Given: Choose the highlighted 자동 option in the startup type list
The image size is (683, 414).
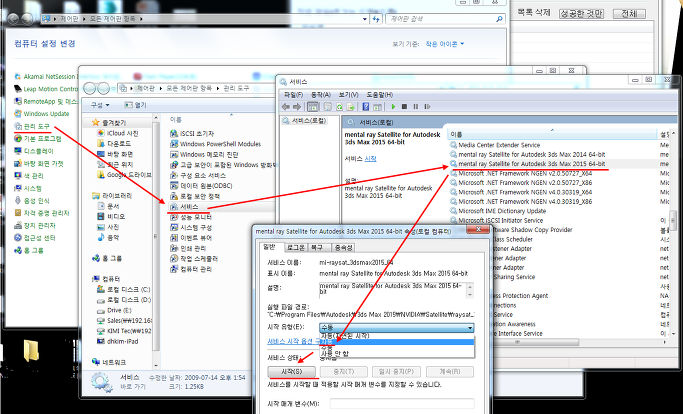Looking at the screenshot, I should click(x=396, y=342).
